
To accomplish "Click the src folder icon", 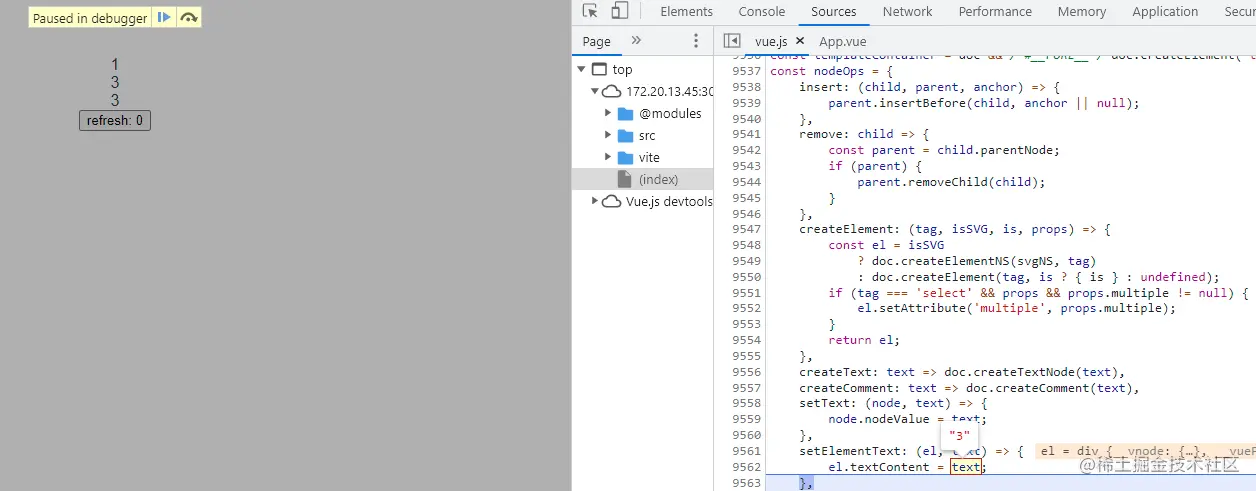I will [625, 135].
